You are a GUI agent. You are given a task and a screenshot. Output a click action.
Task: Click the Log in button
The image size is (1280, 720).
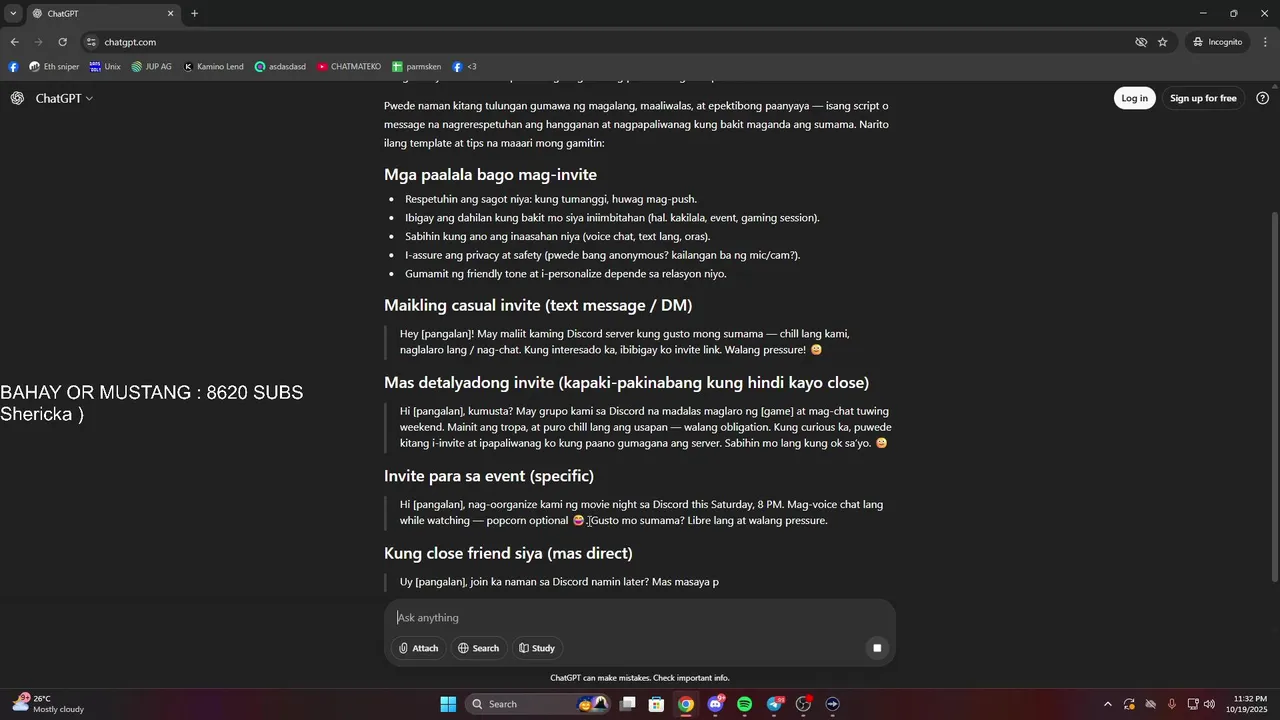tap(1134, 98)
